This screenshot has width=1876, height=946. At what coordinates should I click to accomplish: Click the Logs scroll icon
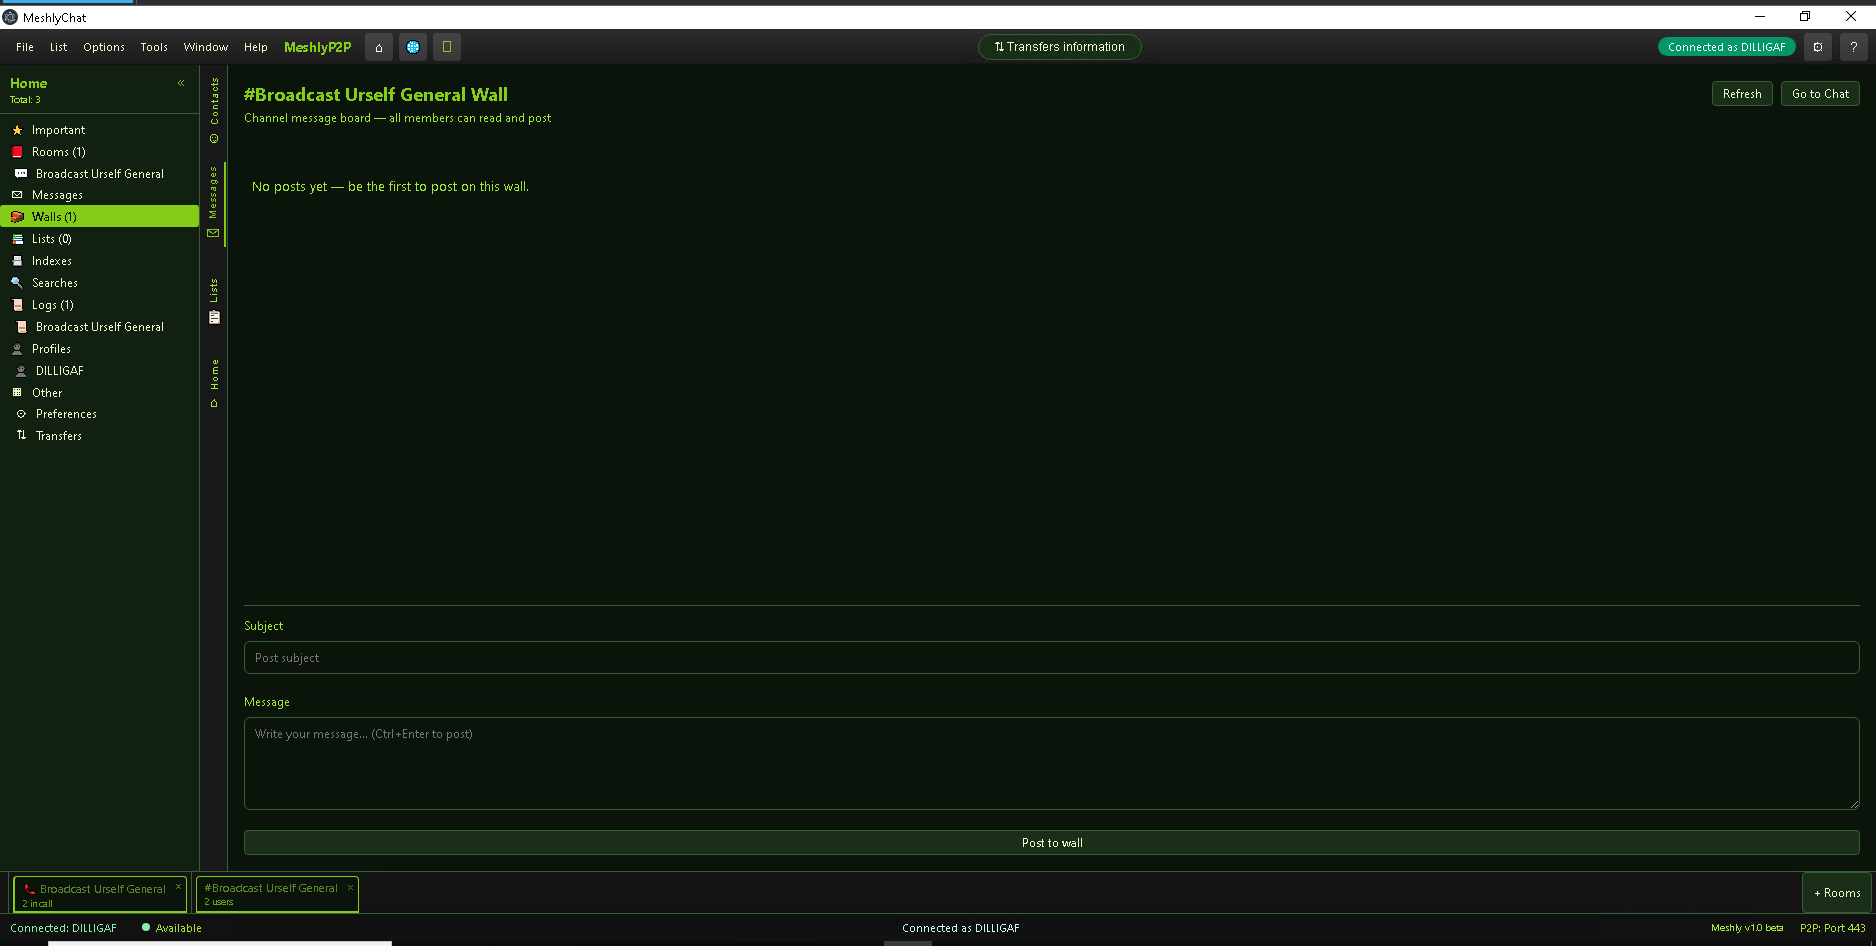pyautogui.click(x=17, y=305)
